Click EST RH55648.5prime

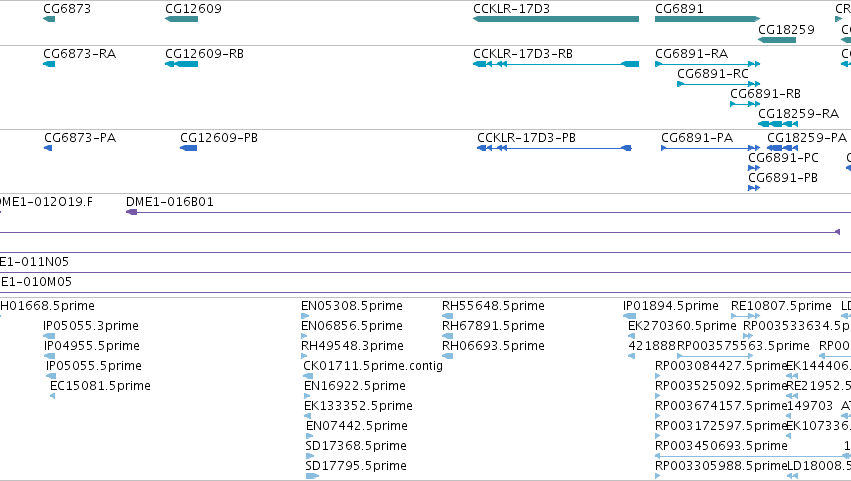pyautogui.click(x=447, y=316)
